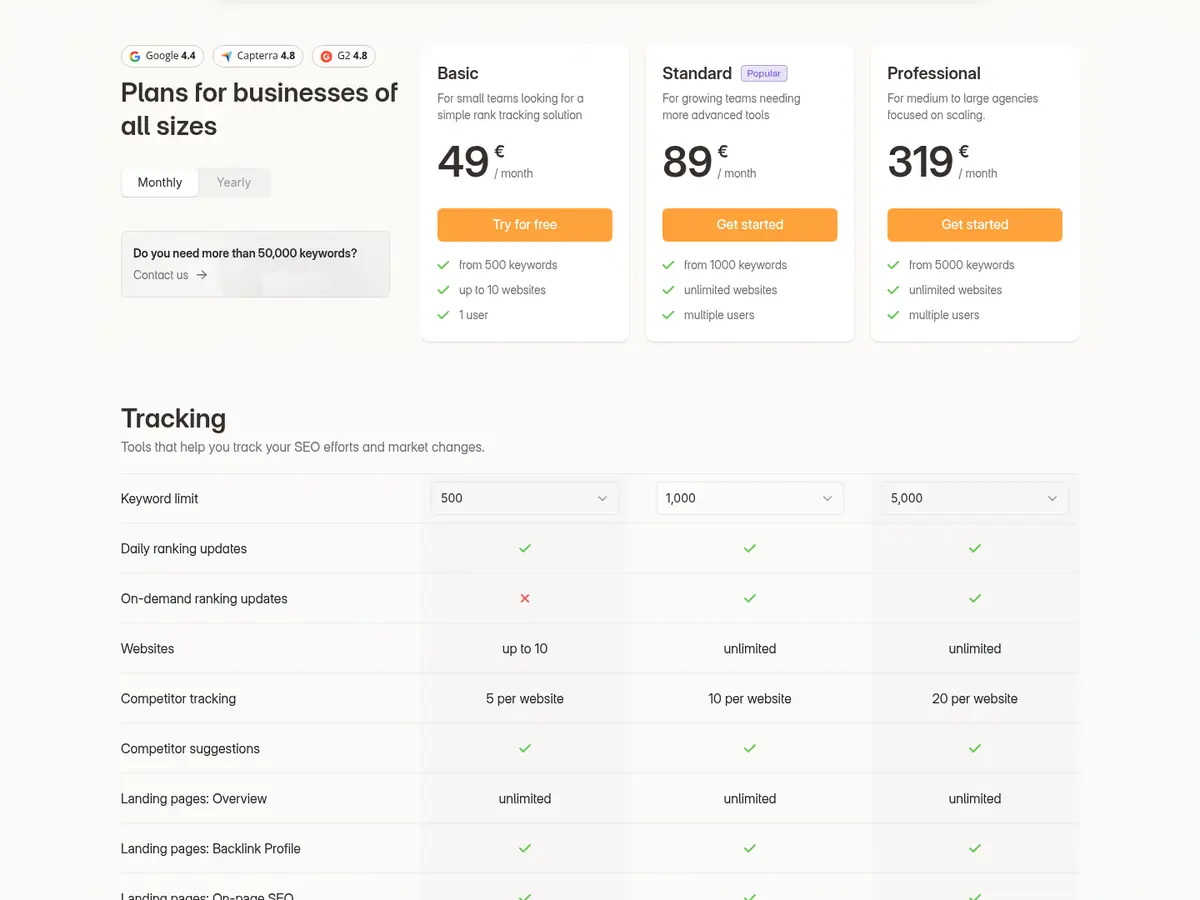
Task: Click the check icon beside 'from 5000 keywords'
Action: pyautogui.click(x=893, y=265)
